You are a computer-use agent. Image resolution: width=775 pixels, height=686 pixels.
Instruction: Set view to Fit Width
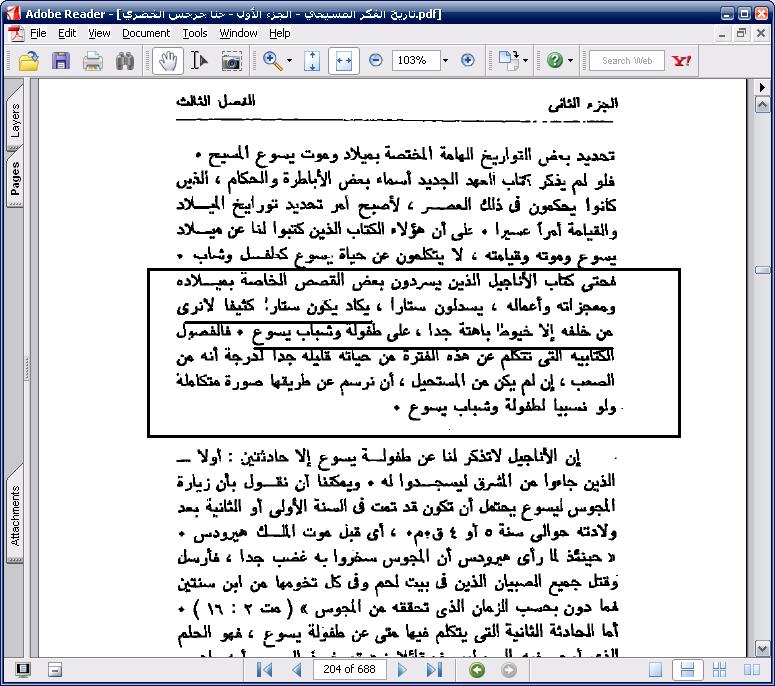pos(344,61)
